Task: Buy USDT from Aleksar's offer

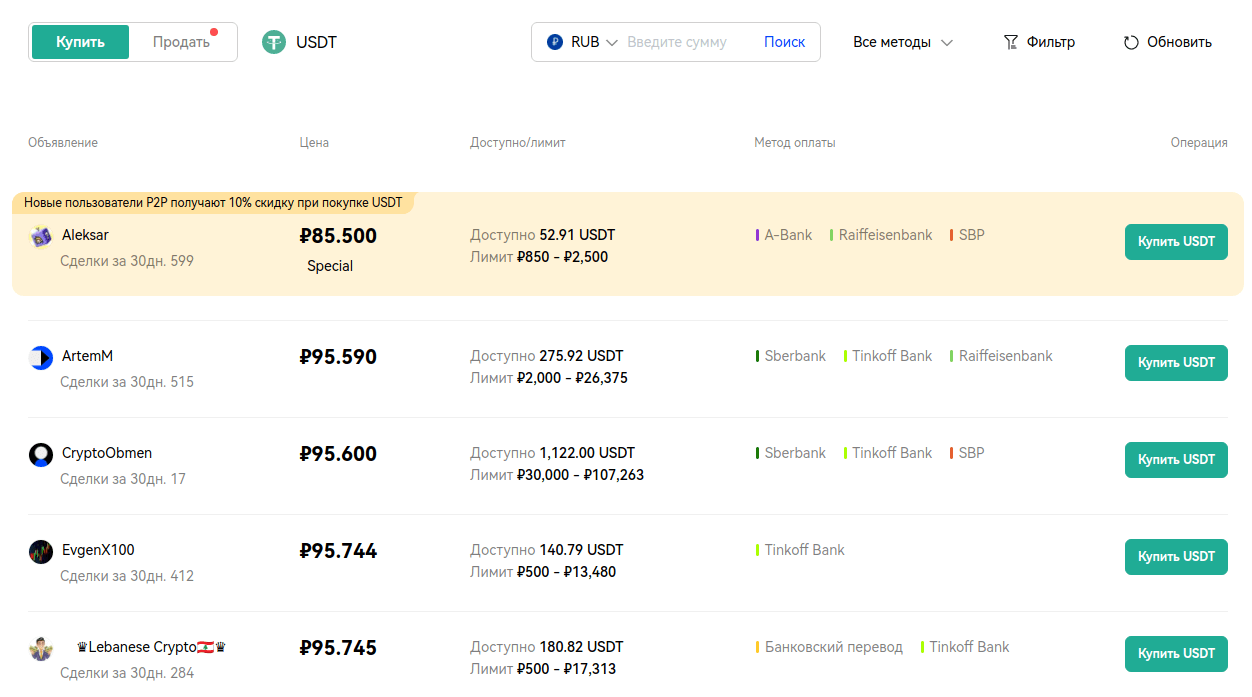Action: pyautogui.click(x=1175, y=242)
